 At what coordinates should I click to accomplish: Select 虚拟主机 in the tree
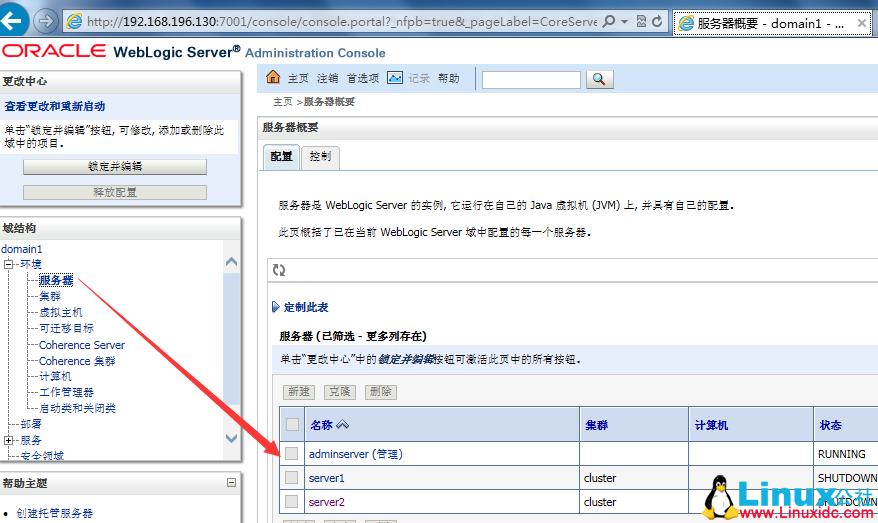pyautogui.click(x=60, y=312)
